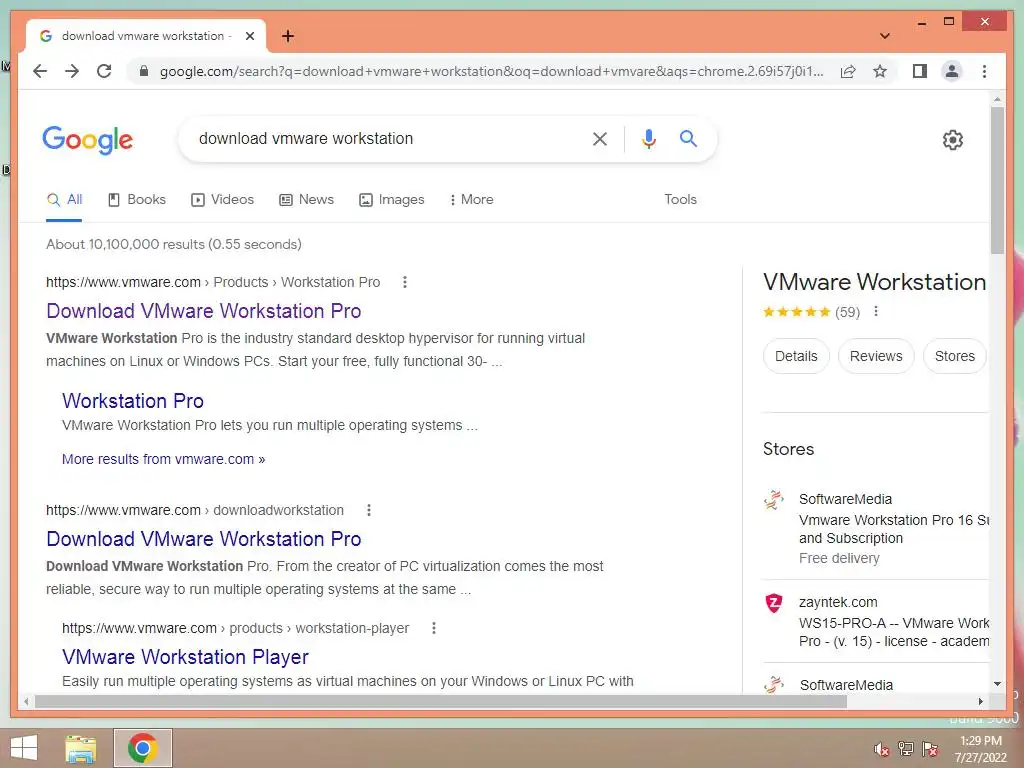This screenshot has width=1024, height=768.
Task: Open Chrome's three-dot menu
Action: click(x=984, y=71)
